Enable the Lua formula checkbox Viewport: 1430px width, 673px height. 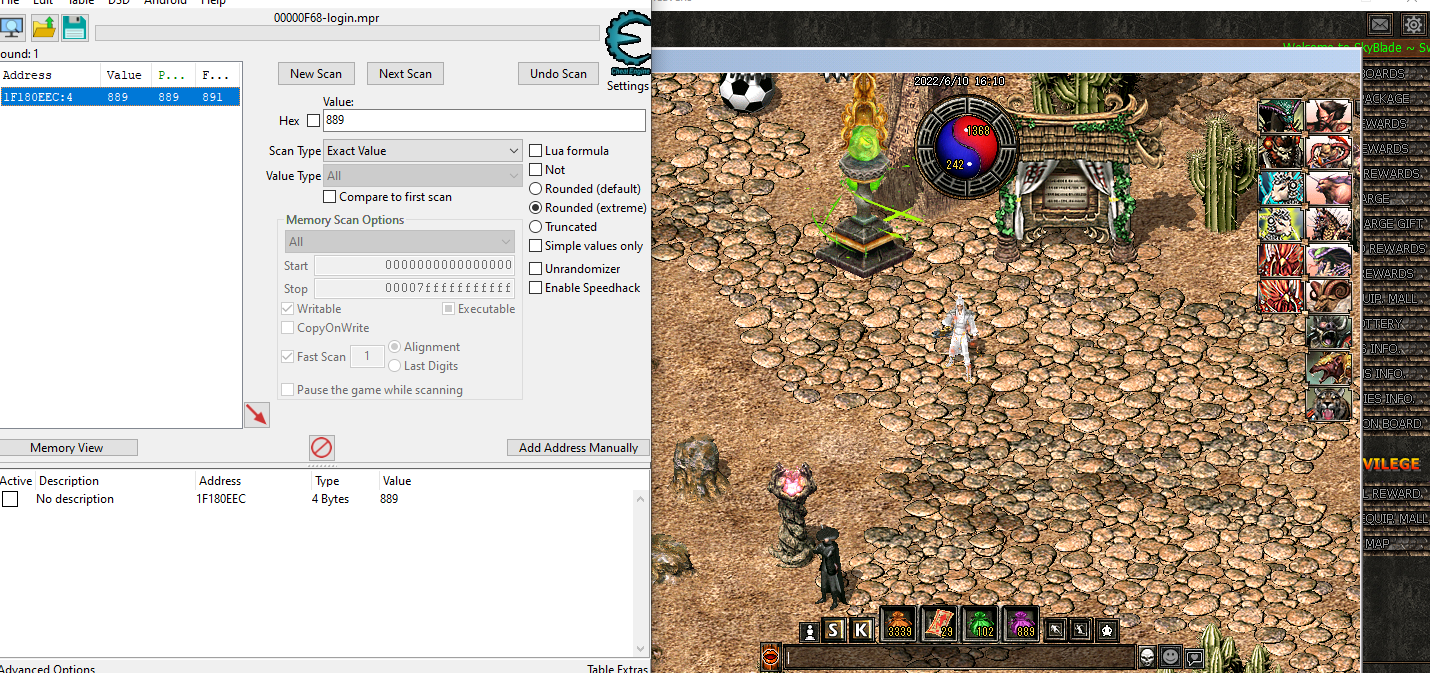536,151
